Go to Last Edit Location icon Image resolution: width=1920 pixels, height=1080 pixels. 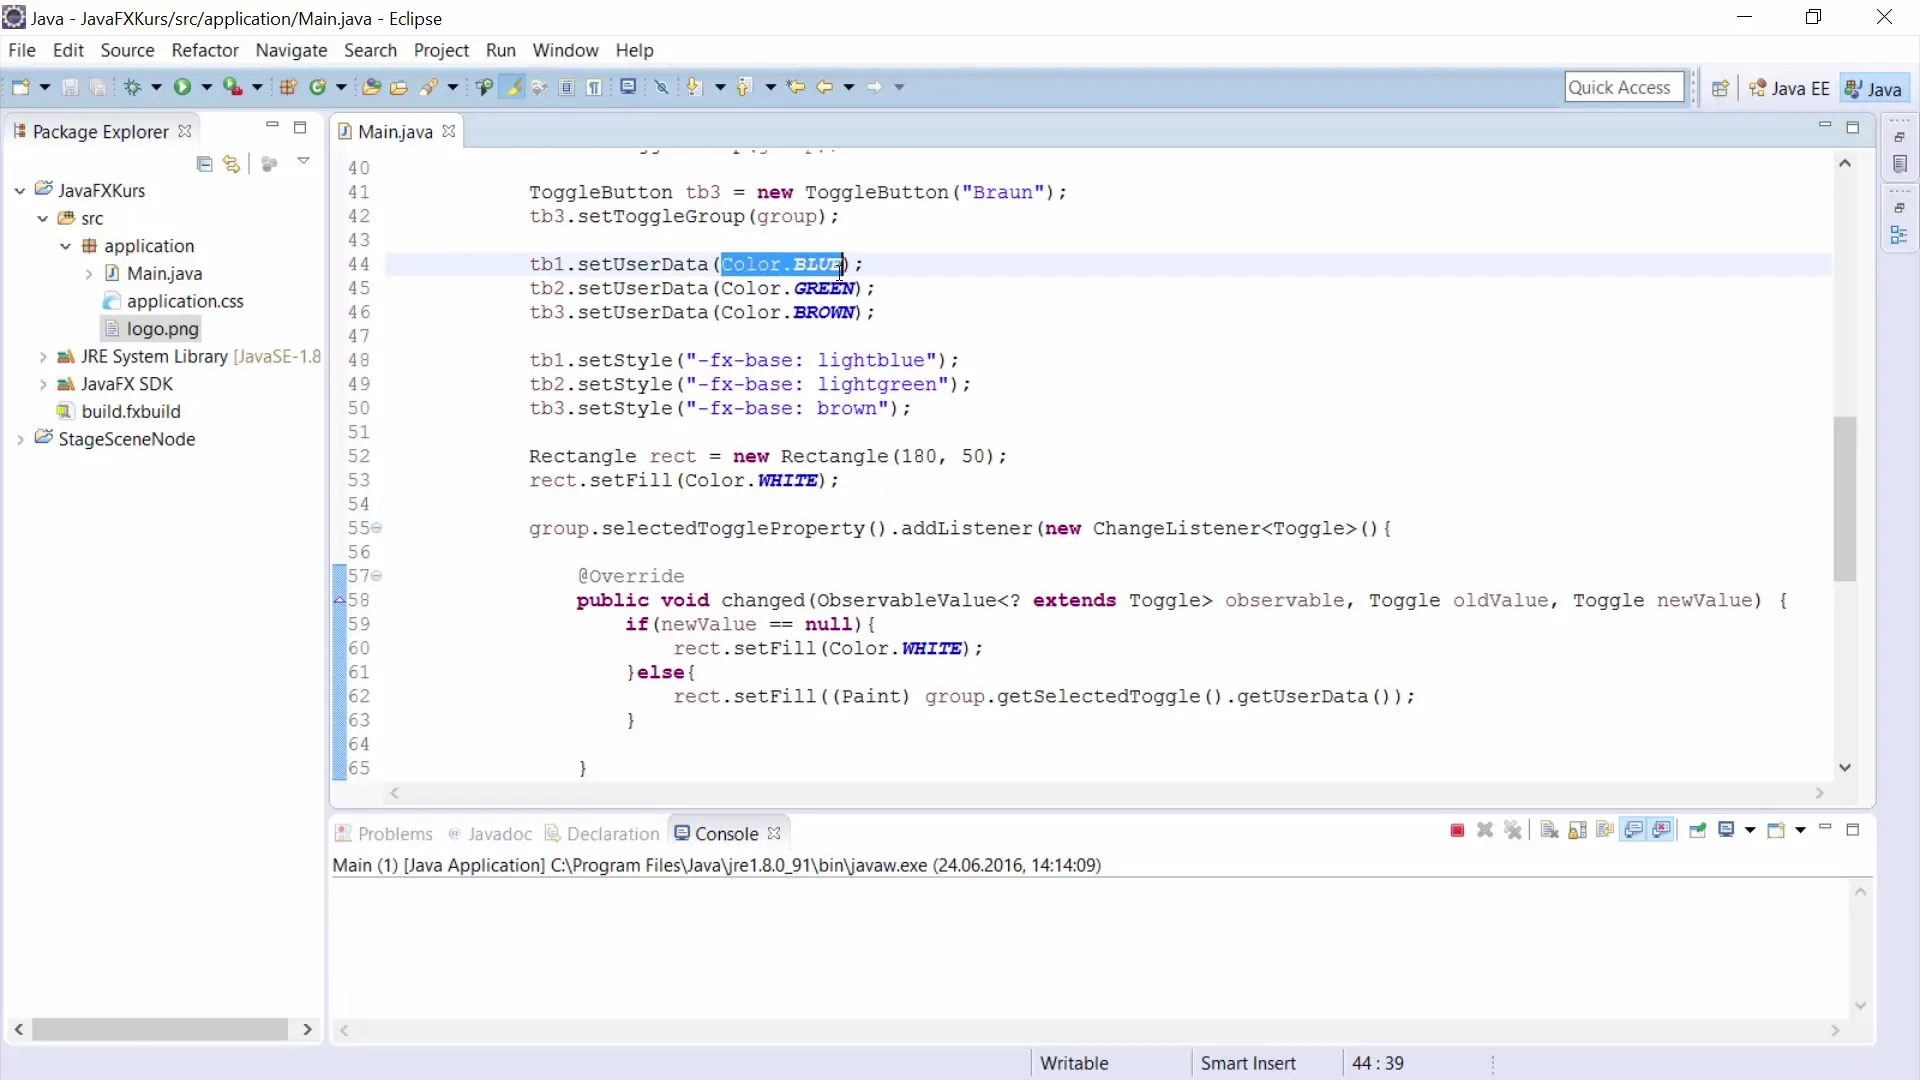coord(796,87)
